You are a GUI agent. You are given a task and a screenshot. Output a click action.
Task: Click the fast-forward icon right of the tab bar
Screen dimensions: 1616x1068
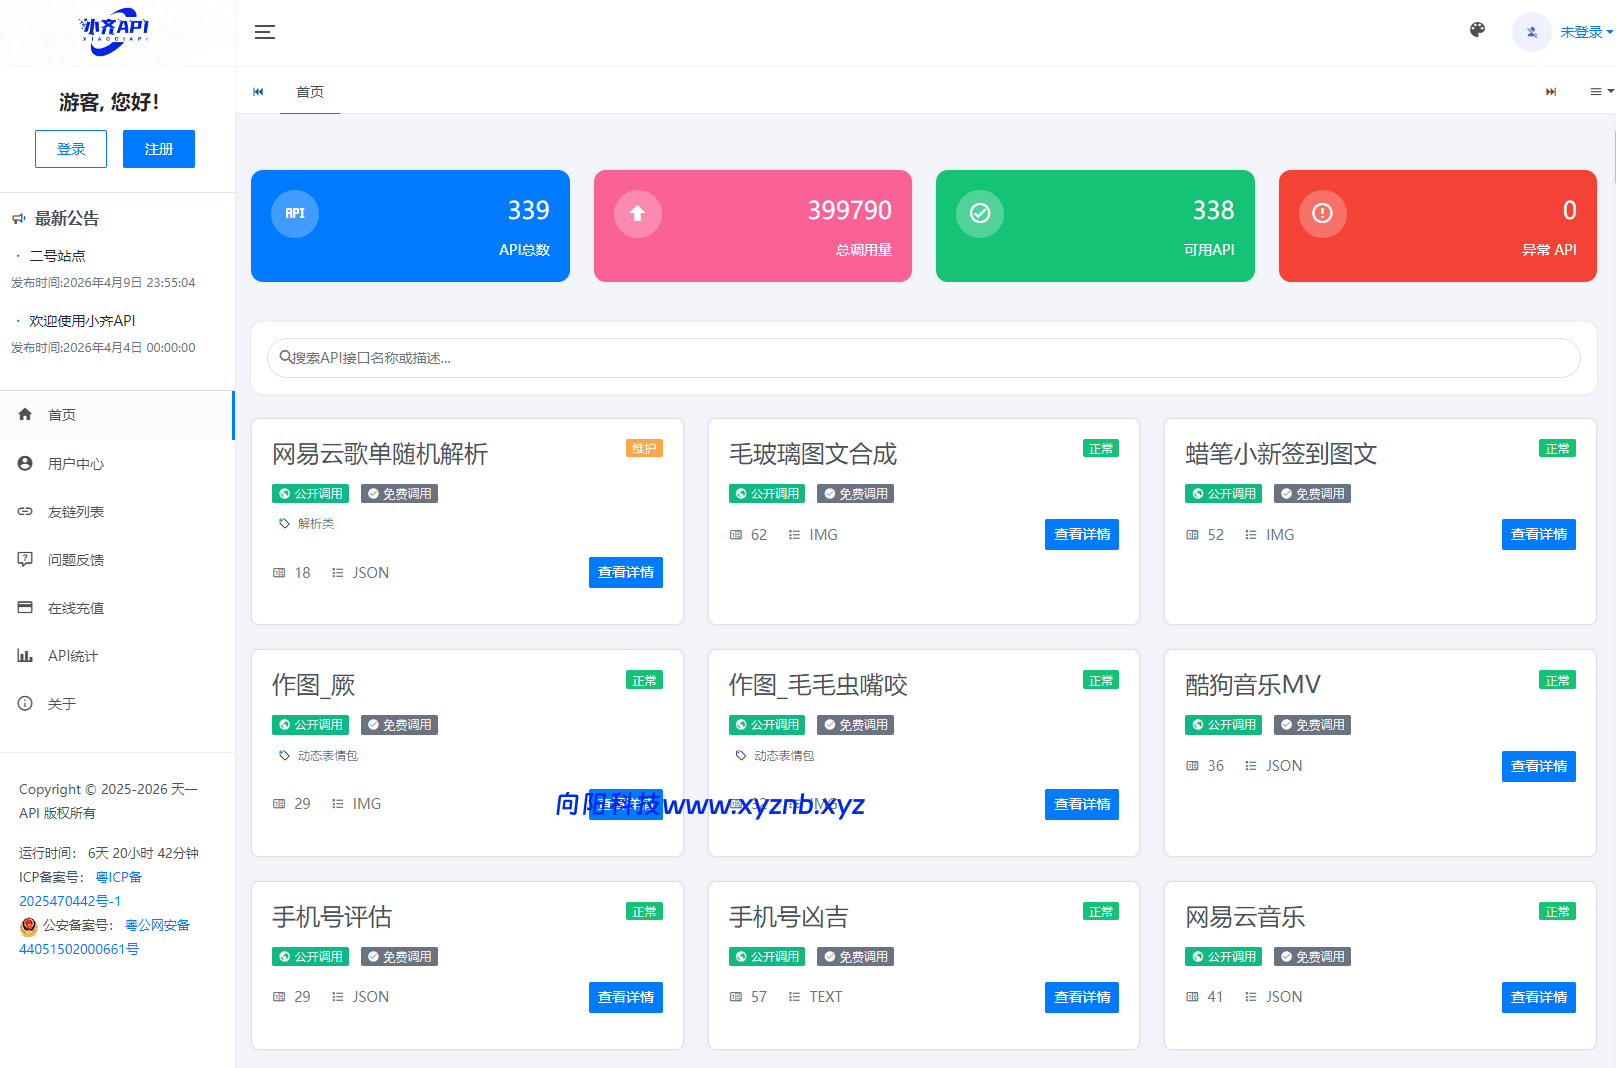tap(1551, 91)
